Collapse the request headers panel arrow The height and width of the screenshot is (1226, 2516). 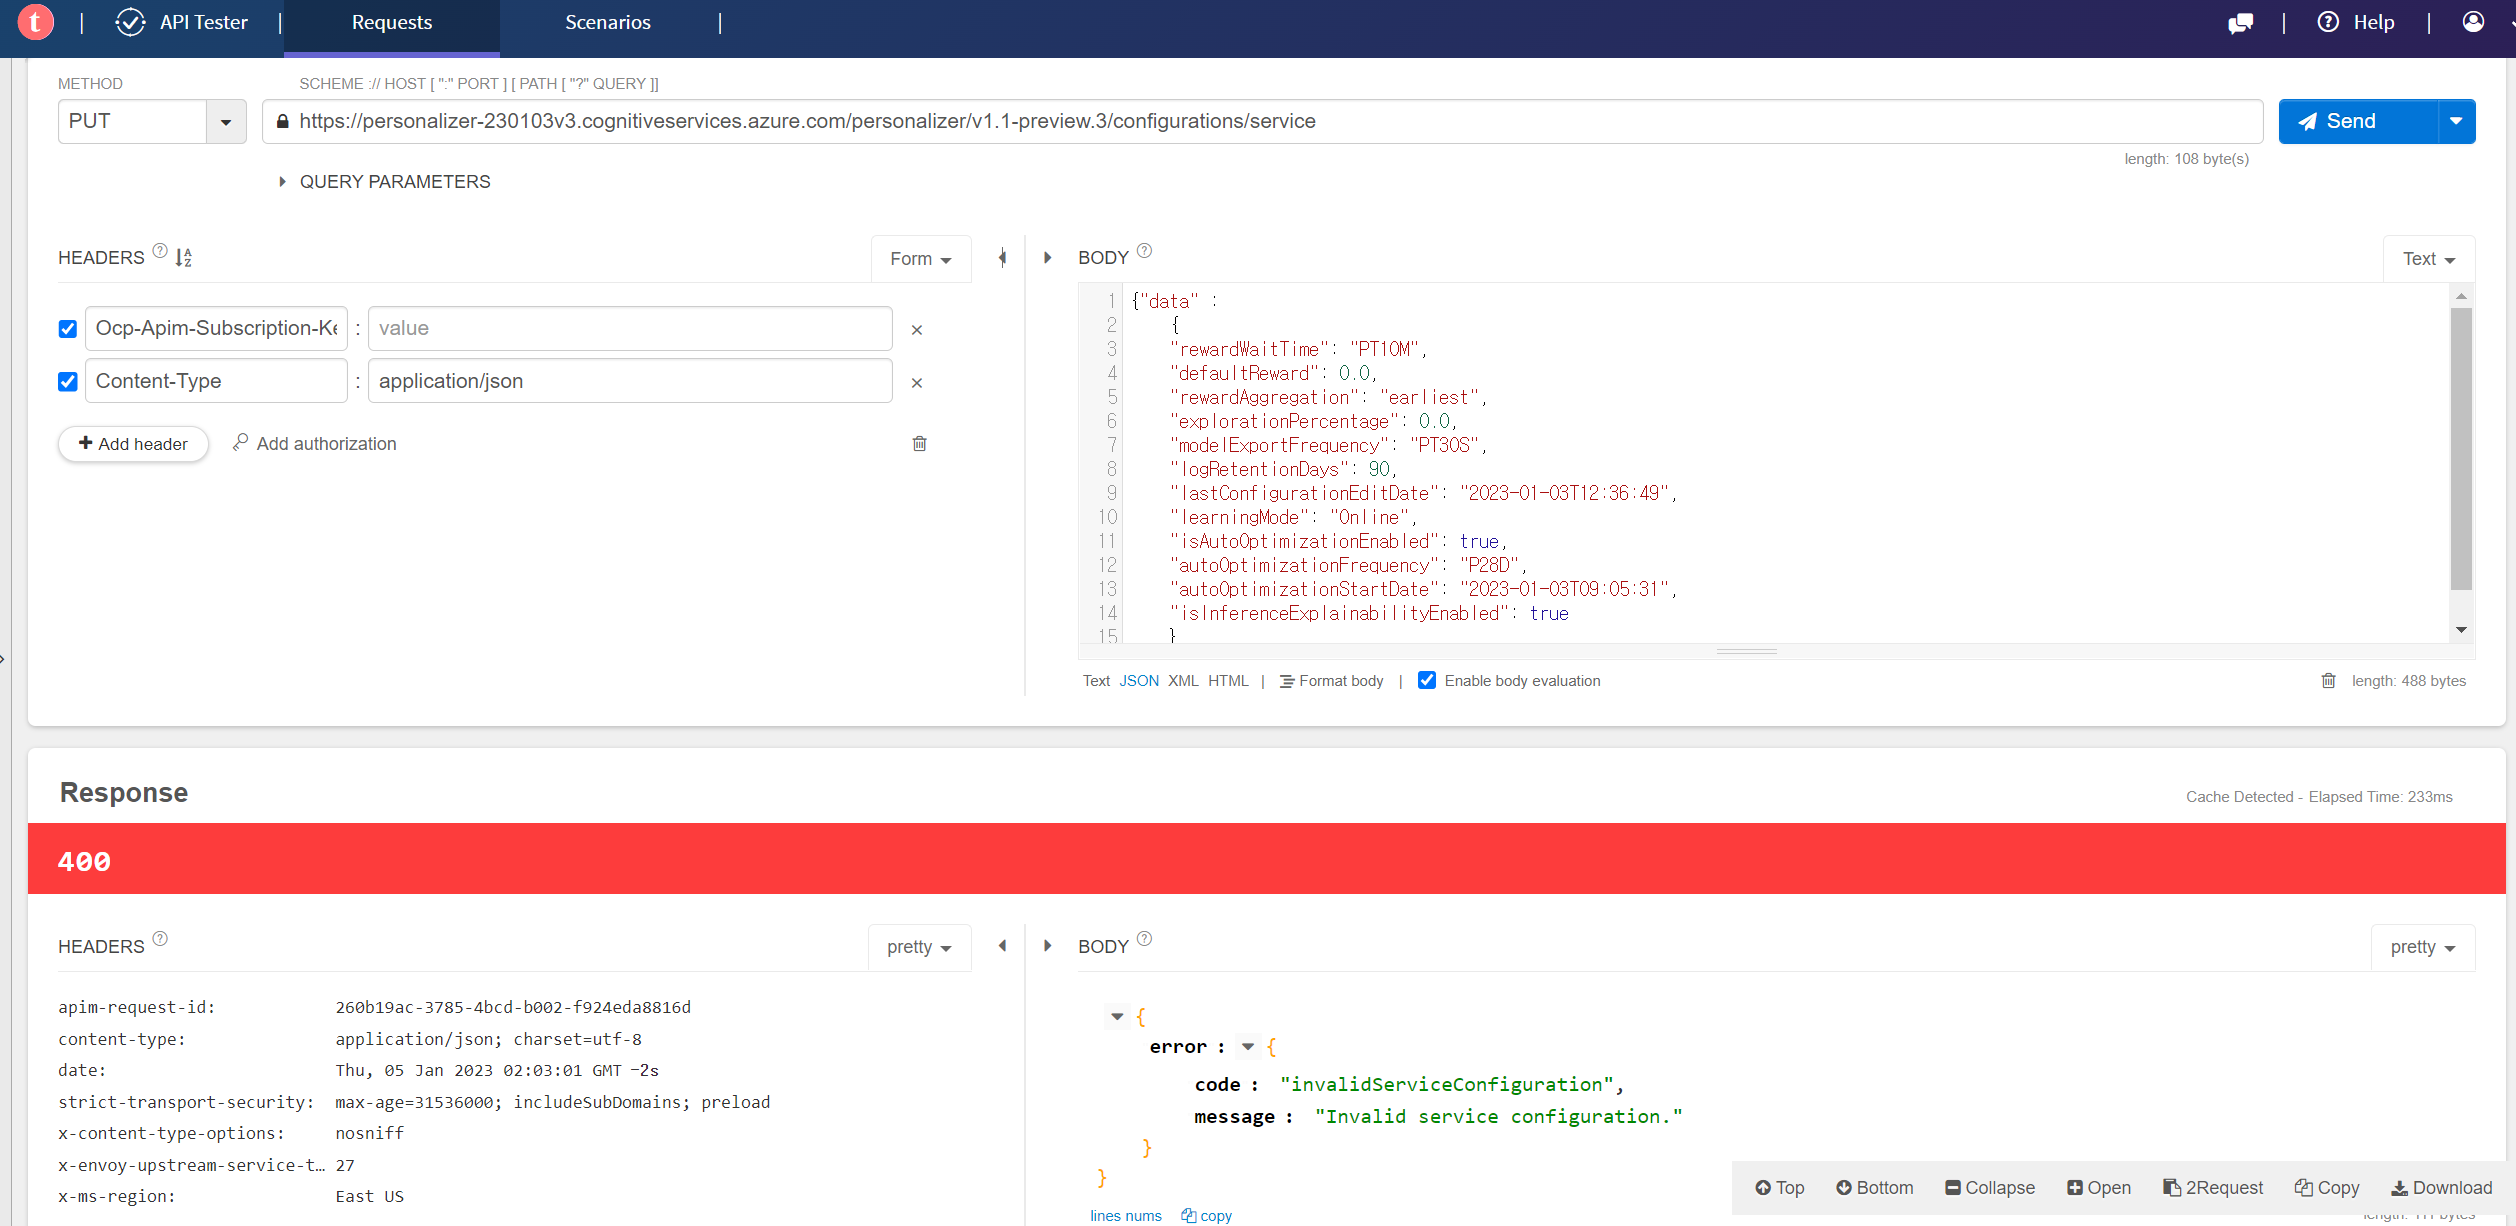coord(1002,258)
